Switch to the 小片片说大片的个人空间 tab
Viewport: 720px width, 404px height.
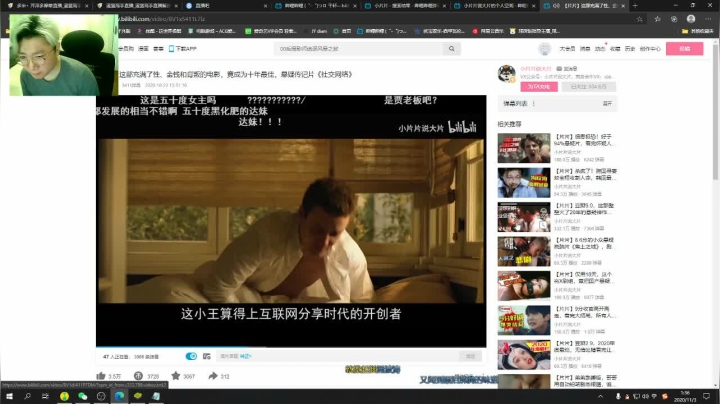point(495,6)
